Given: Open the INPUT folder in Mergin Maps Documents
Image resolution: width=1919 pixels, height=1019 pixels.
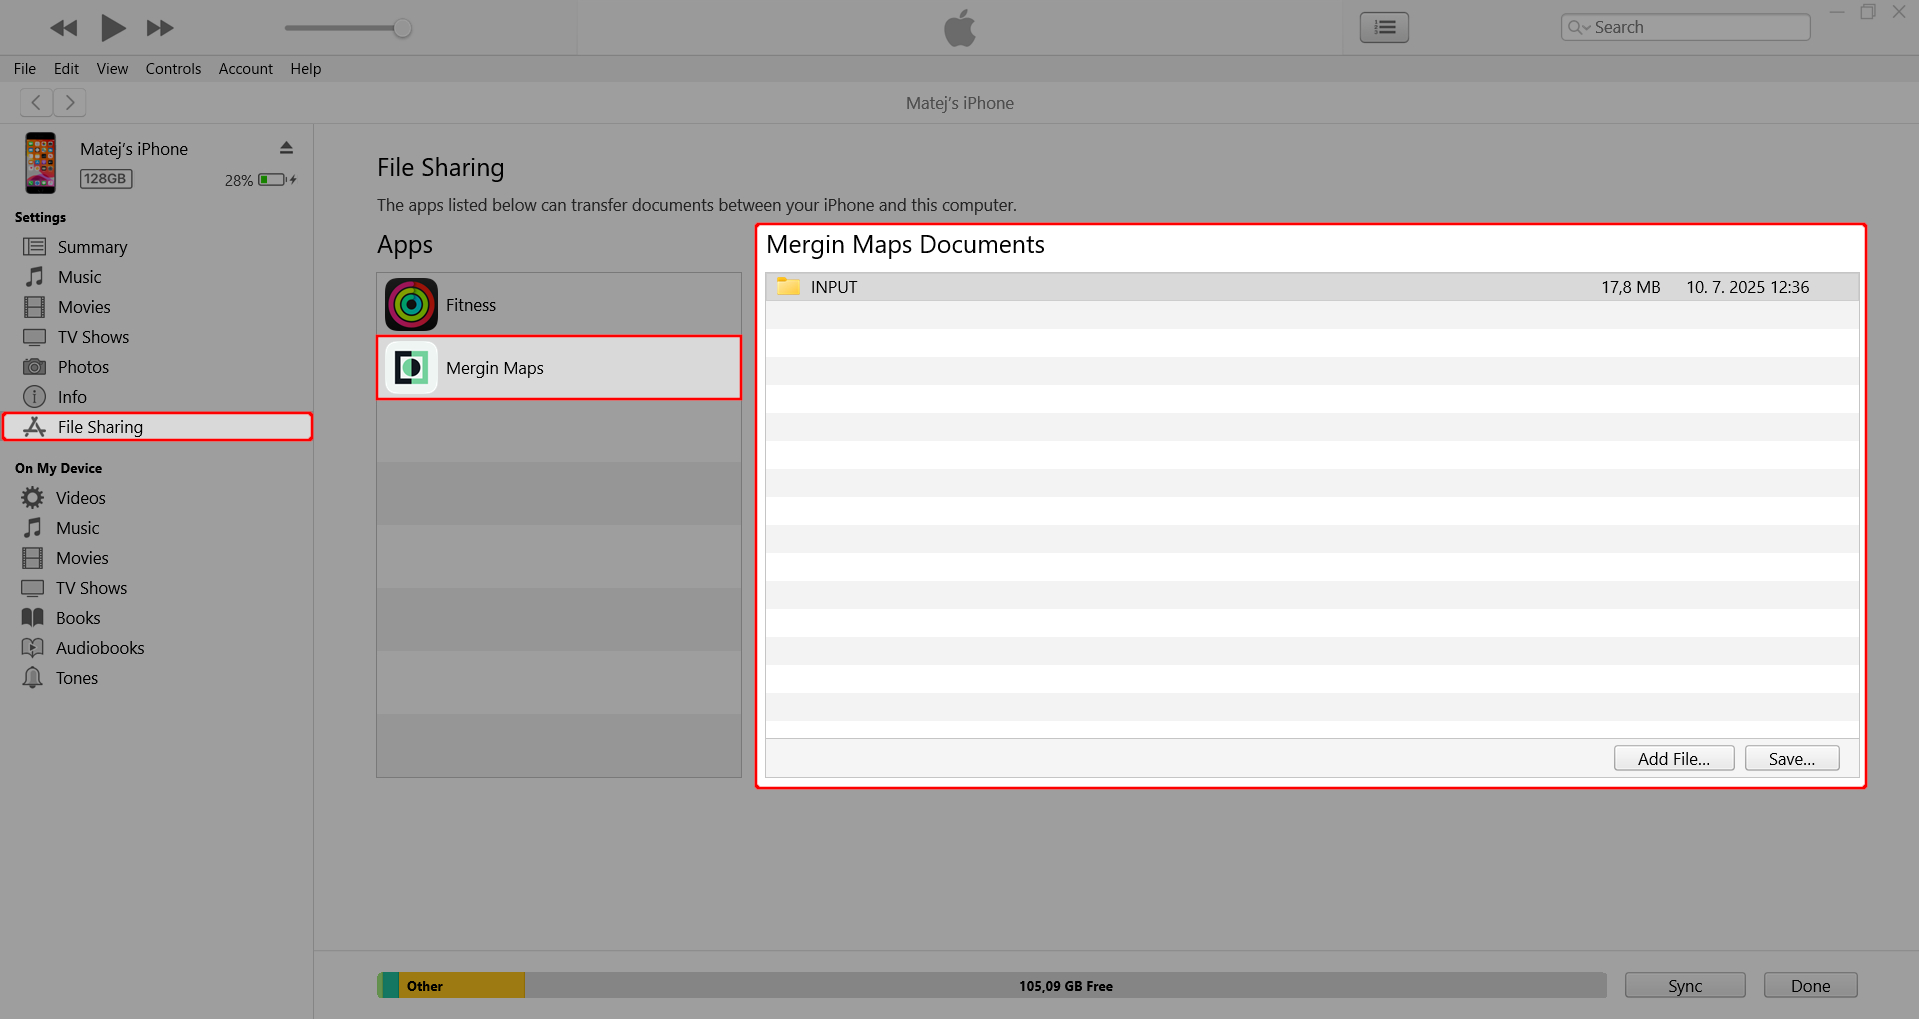Looking at the screenshot, I should [832, 286].
